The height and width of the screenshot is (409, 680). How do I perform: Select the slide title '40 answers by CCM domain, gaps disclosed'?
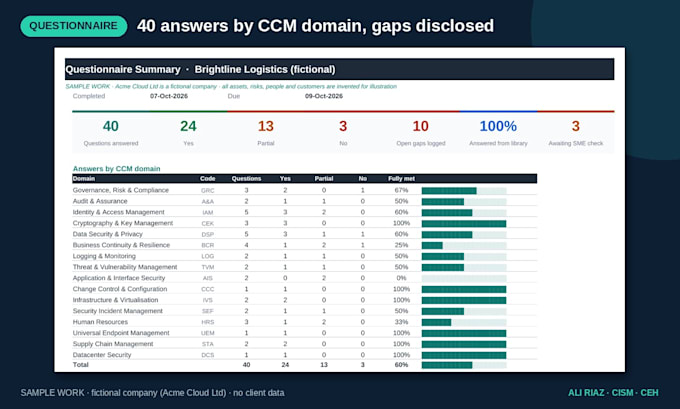315,26
